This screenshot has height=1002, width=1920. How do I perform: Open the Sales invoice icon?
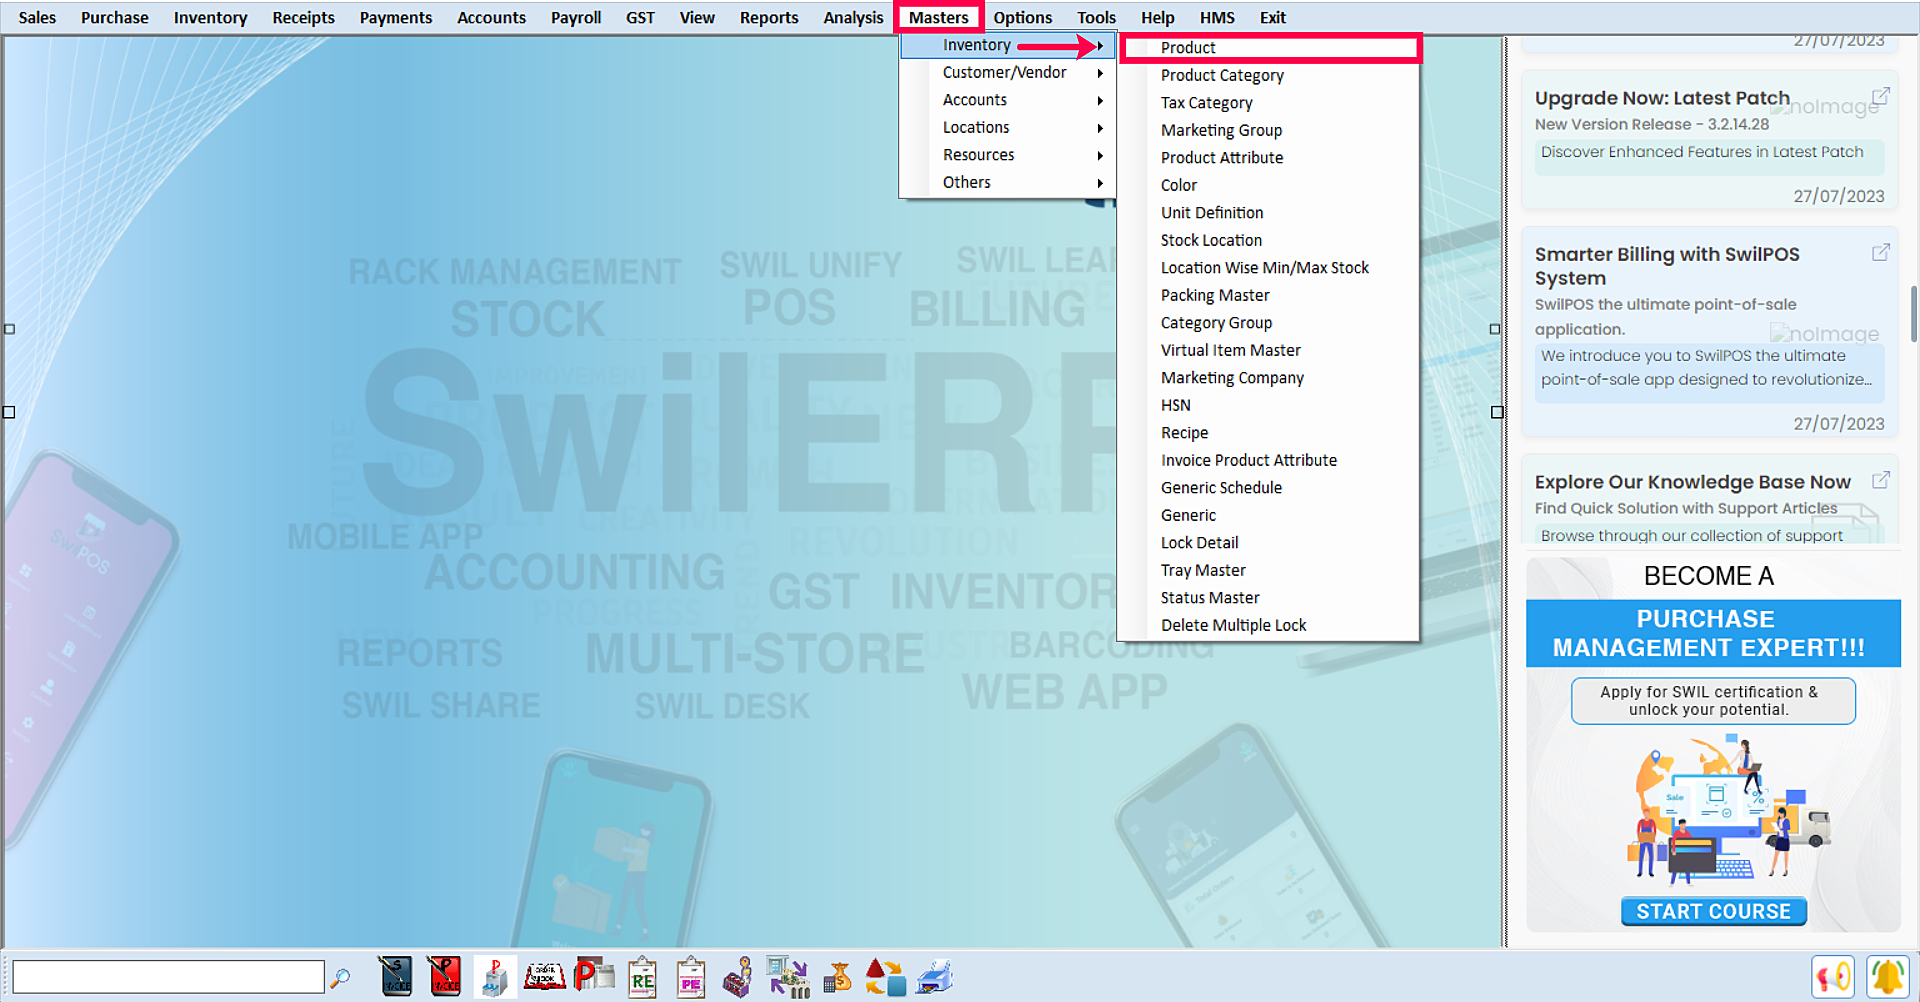pos(395,977)
